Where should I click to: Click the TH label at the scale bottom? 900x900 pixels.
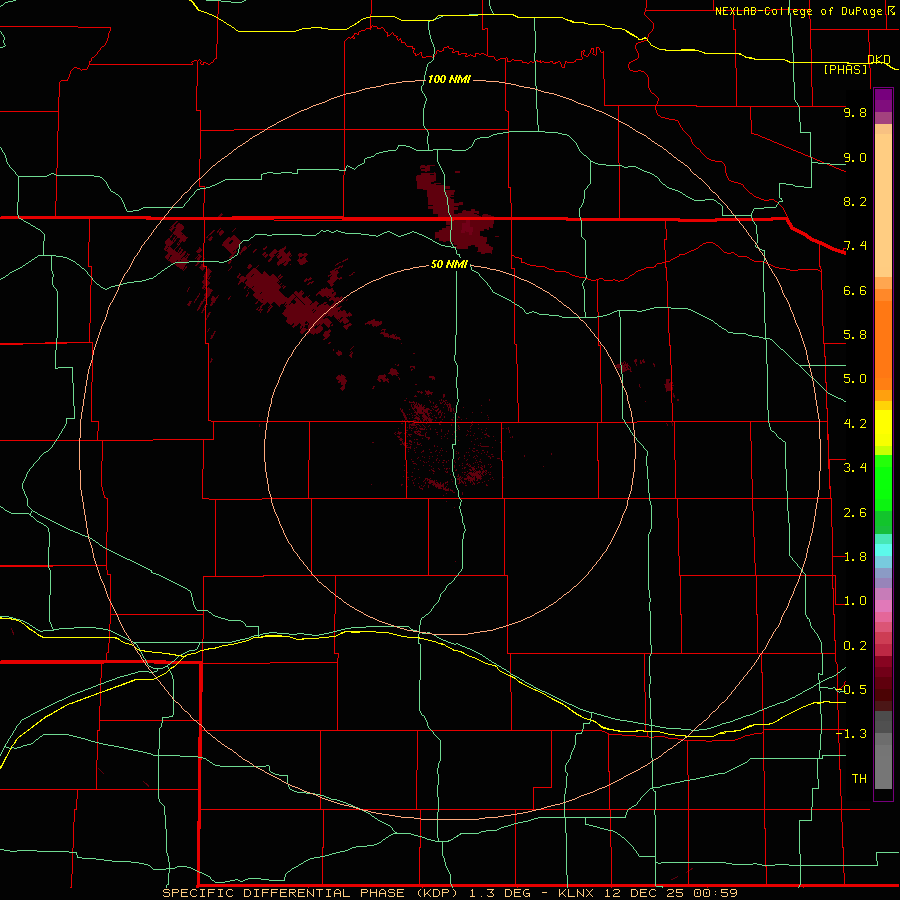click(x=859, y=779)
